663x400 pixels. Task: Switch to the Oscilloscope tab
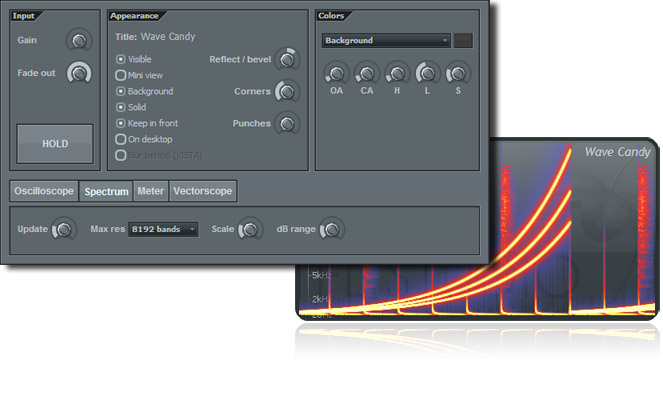(44, 190)
